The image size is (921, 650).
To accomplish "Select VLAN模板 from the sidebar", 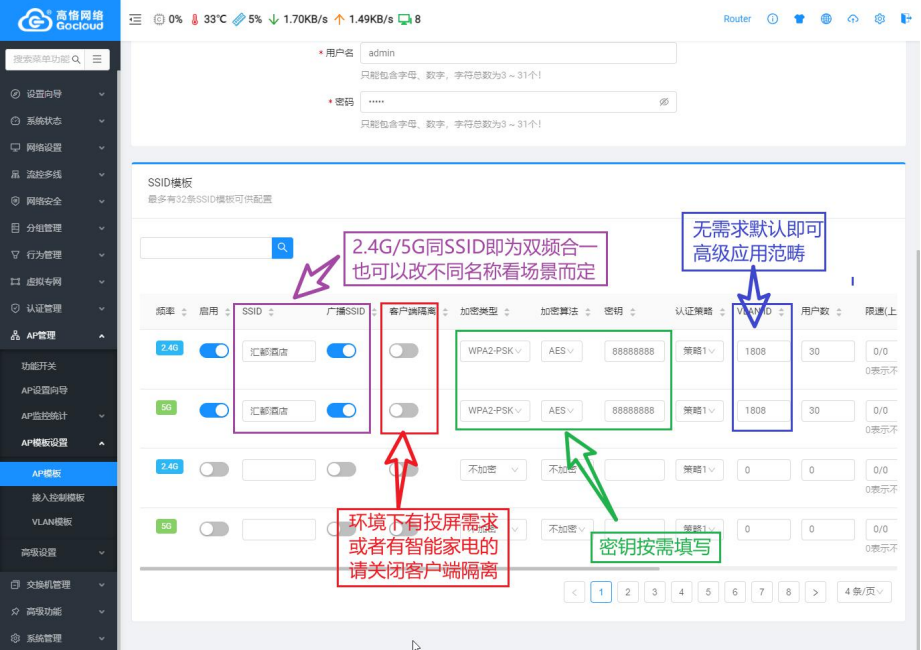I will [x=52, y=522].
